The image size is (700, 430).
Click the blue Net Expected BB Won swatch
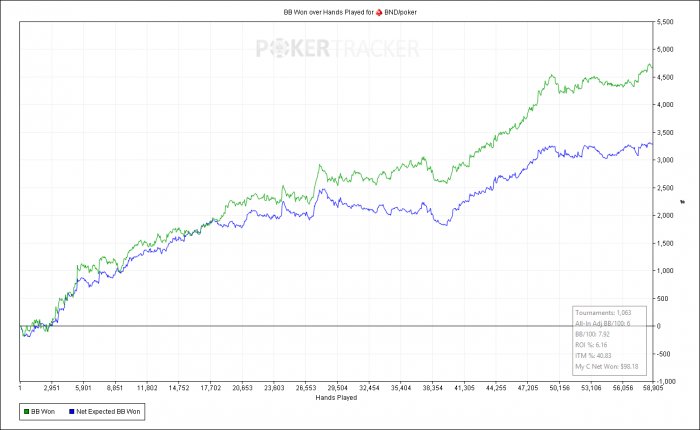tap(71, 412)
